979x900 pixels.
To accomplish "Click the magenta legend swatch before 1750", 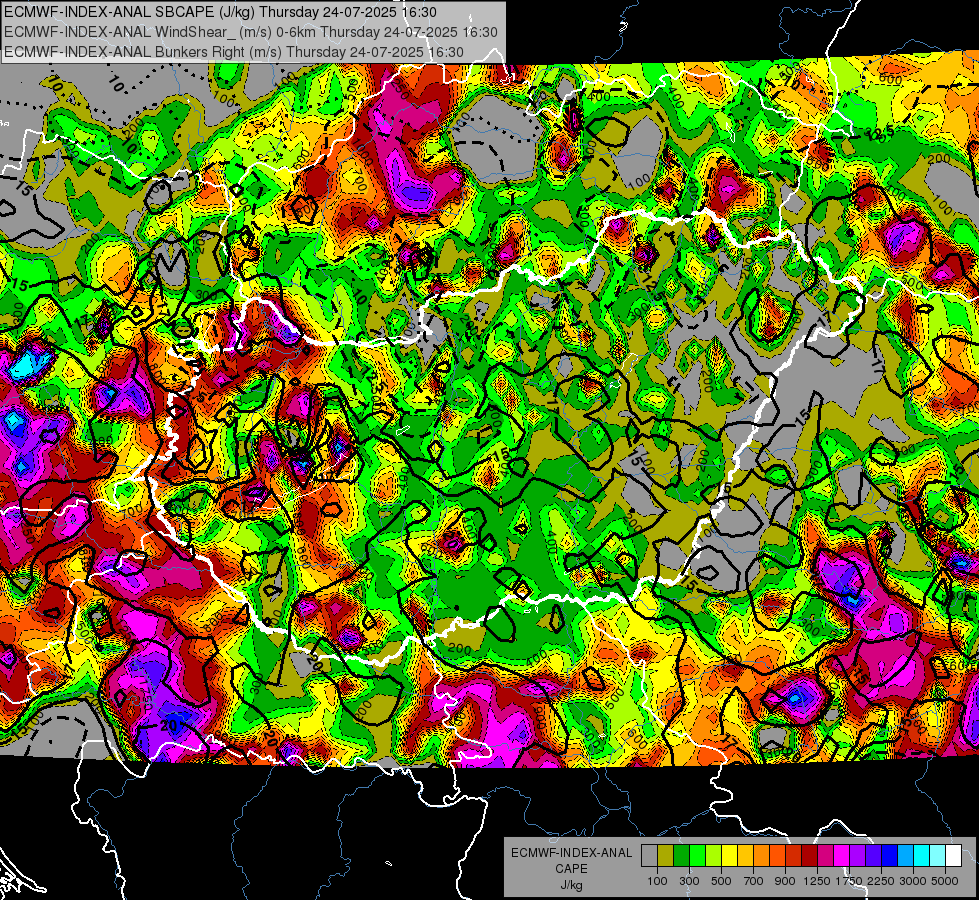I will [842, 856].
